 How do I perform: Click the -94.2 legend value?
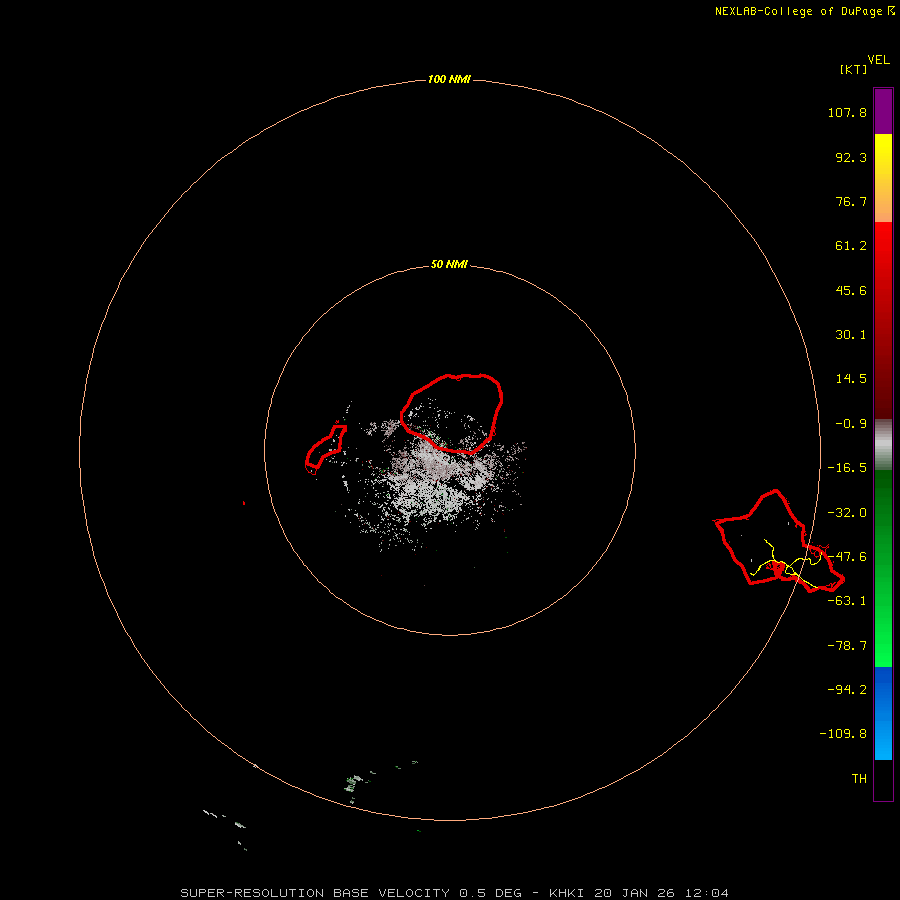tap(847, 689)
